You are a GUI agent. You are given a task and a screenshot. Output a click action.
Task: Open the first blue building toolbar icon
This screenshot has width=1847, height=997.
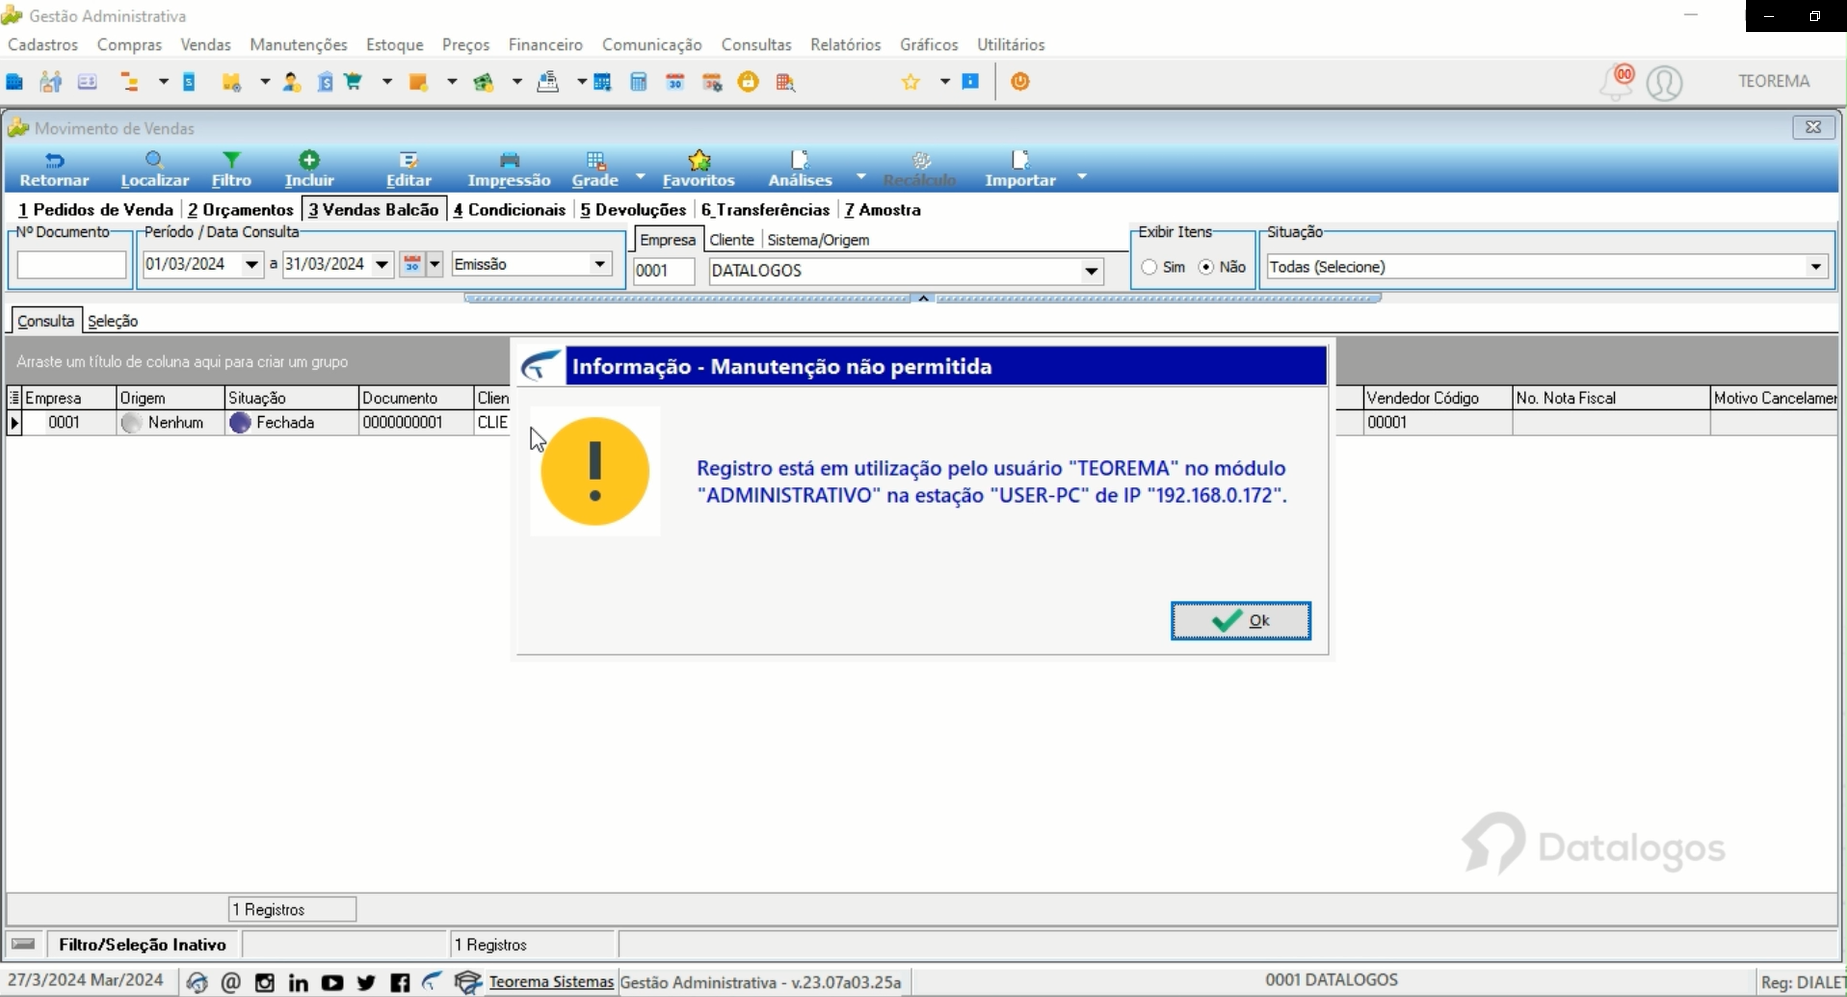click(15, 82)
